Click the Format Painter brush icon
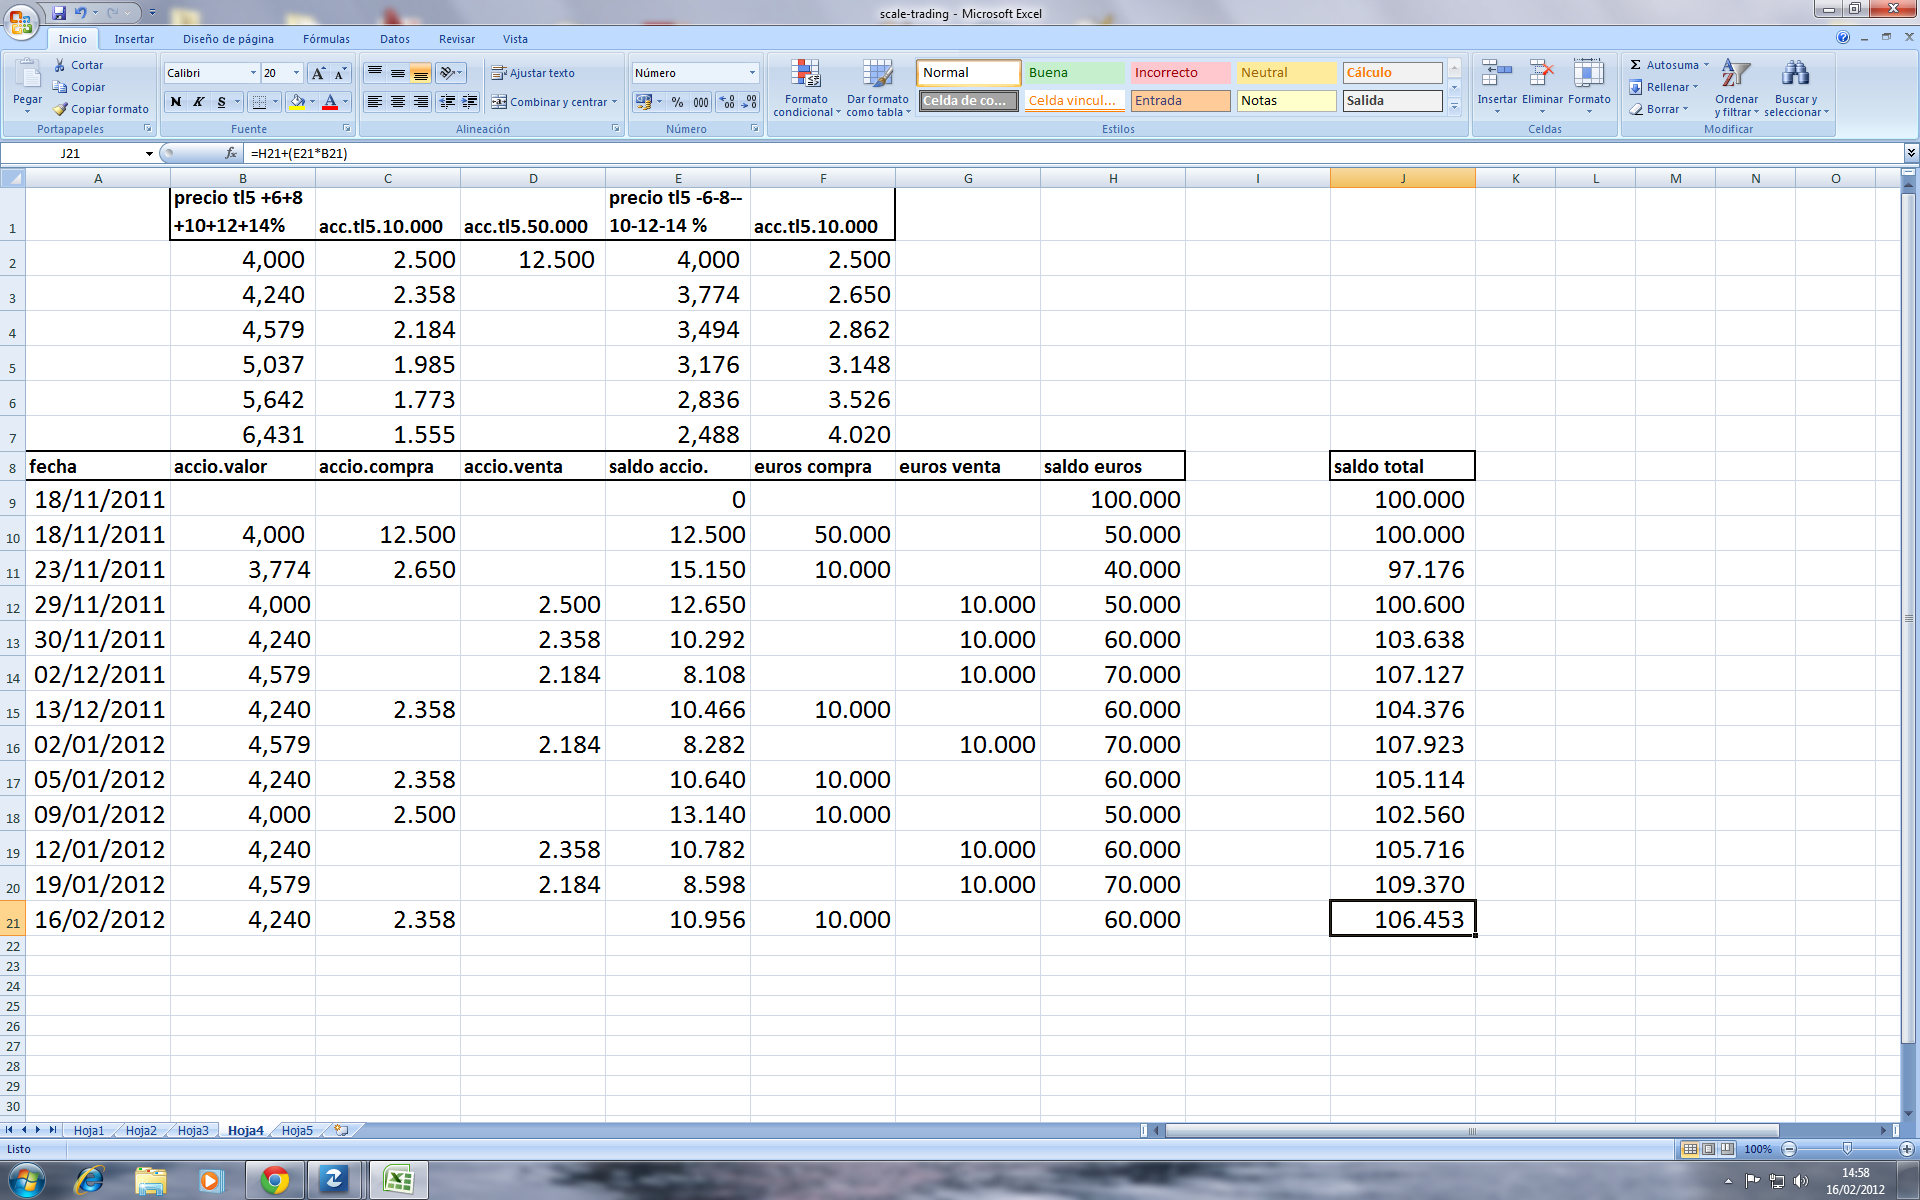Image resolution: width=1920 pixels, height=1200 pixels. (x=61, y=109)
